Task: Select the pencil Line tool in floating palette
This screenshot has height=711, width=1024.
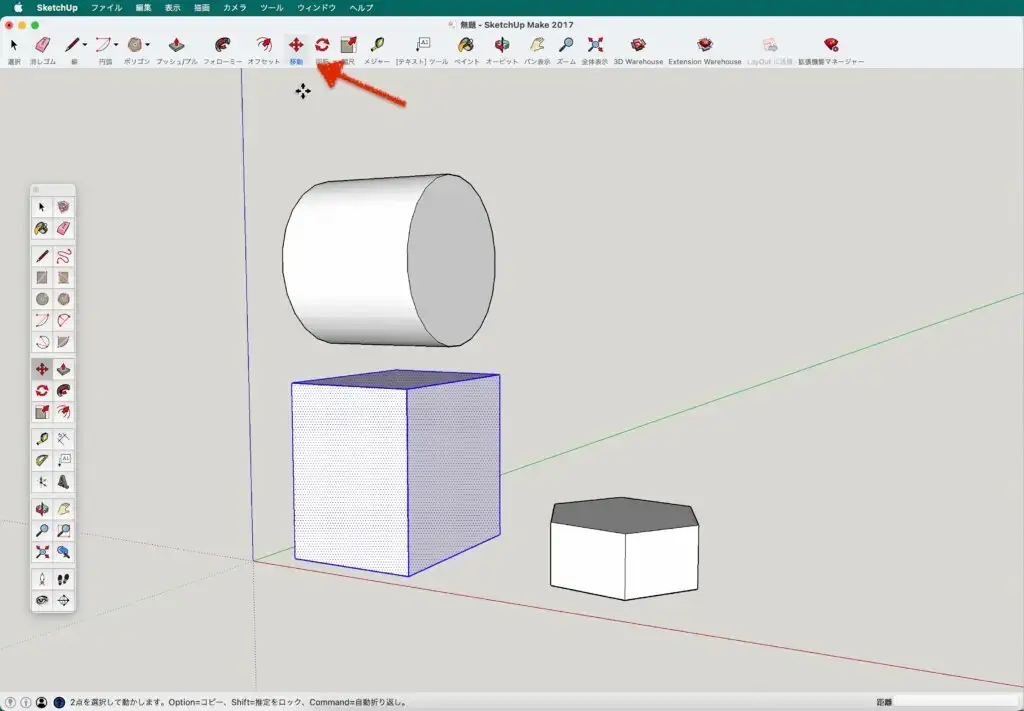Action: click(42, 256)
